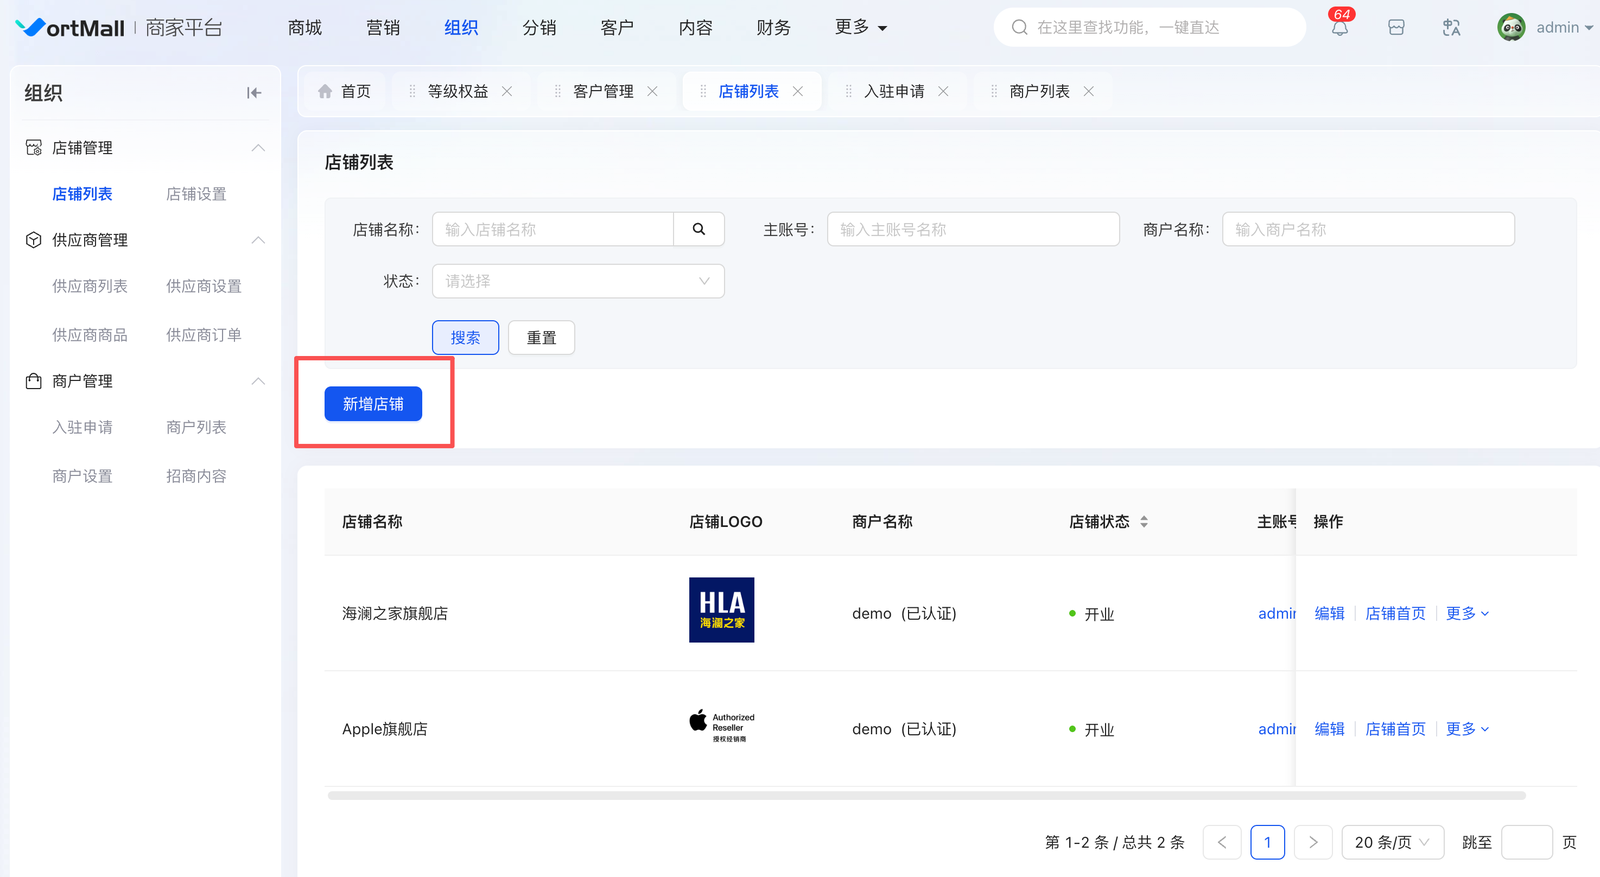Open the 状态 dropdown selector
The width and height of the screenshot is (1600, 877).
578,281
